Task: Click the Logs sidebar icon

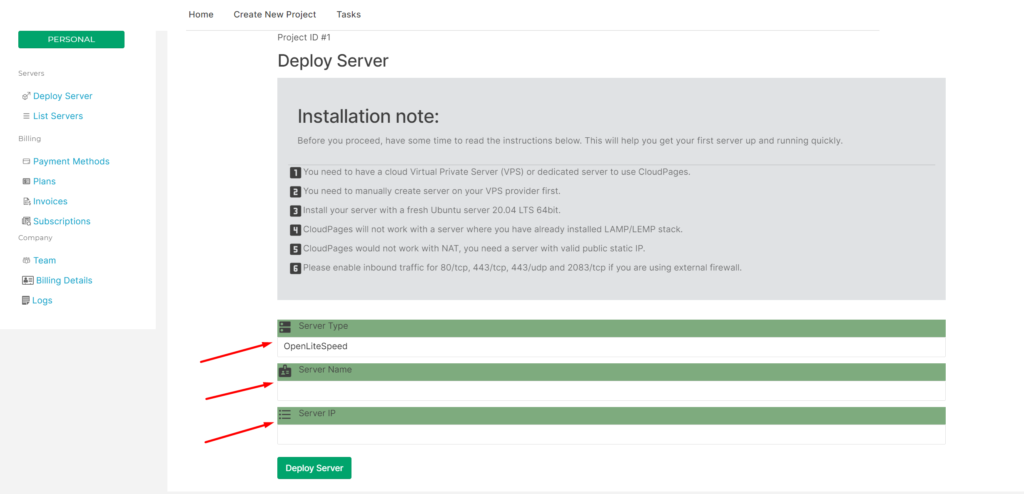Action: 26,301
